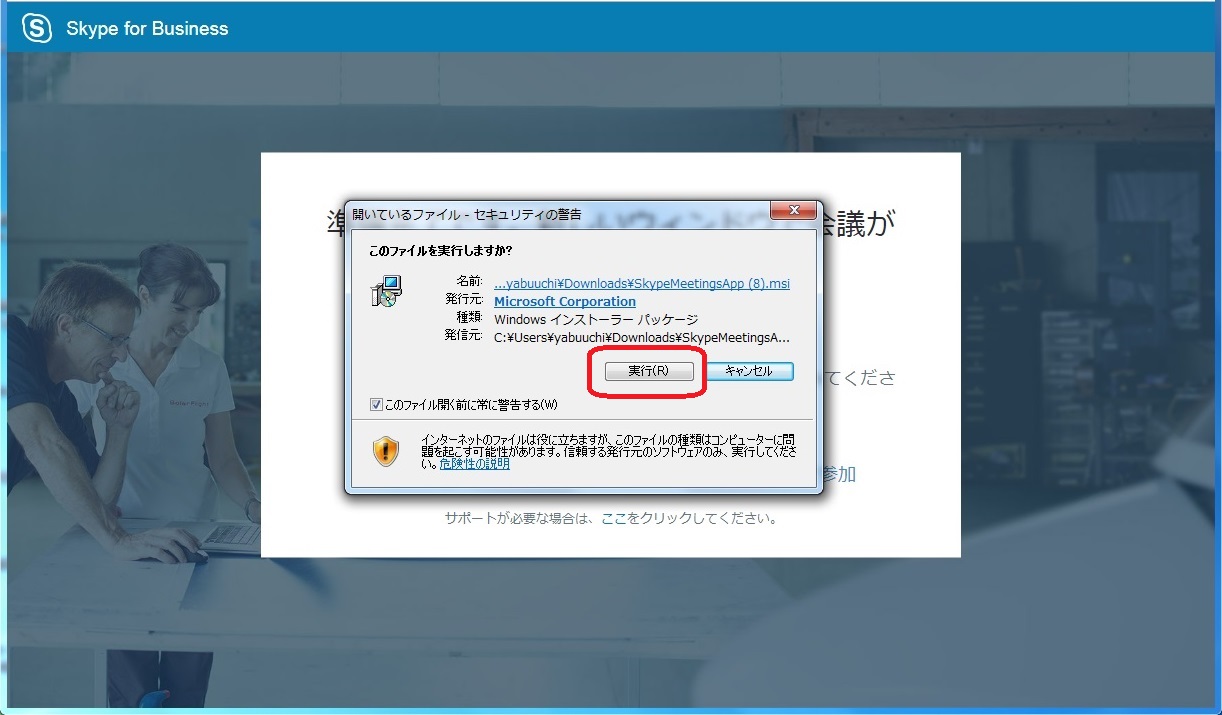Click the ここ support link on the page
1222x715 pixels.
(613, 519)
